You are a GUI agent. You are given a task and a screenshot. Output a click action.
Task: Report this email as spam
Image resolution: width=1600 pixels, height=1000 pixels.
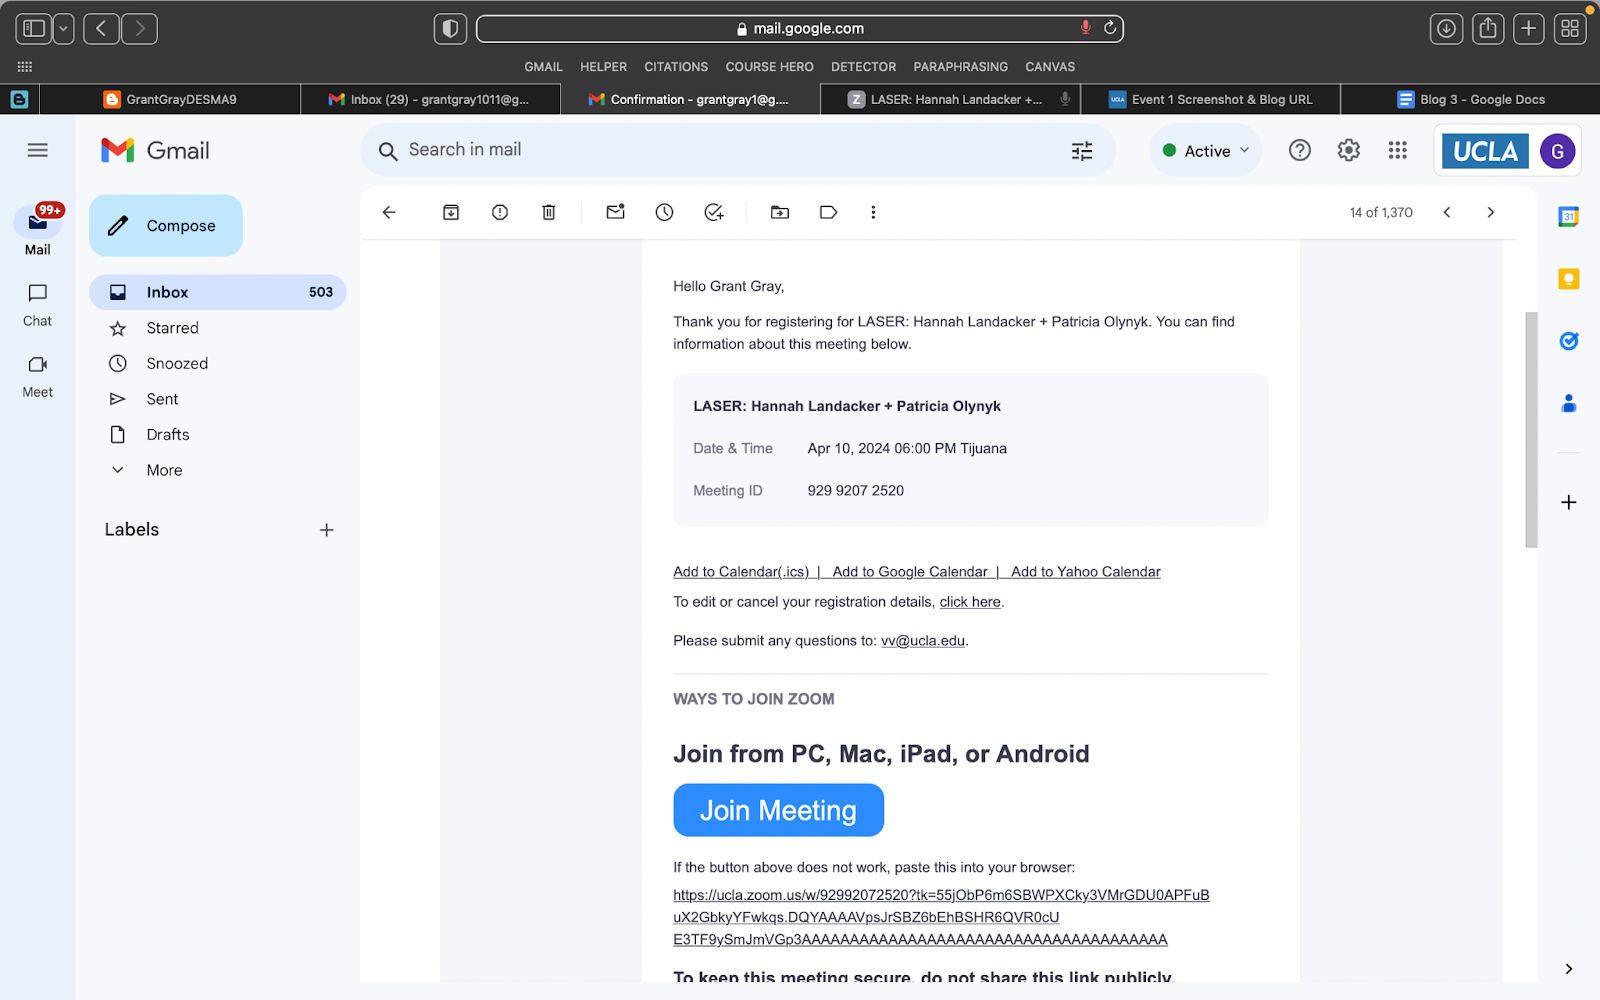tap(500, 212)
